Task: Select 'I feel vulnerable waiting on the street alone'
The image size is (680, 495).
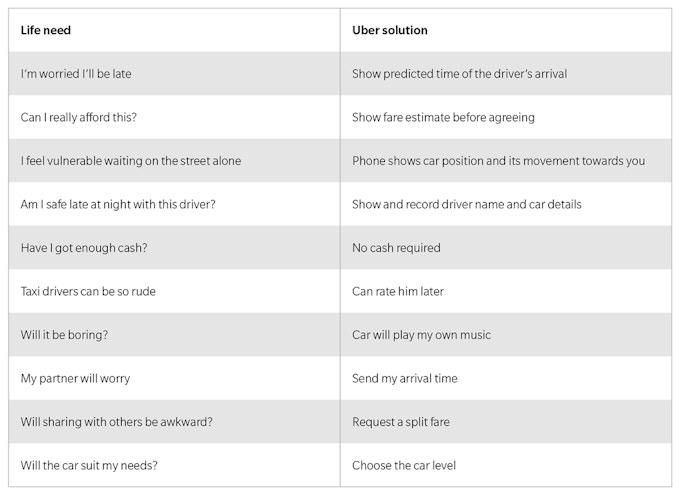Action: (131, 161)
